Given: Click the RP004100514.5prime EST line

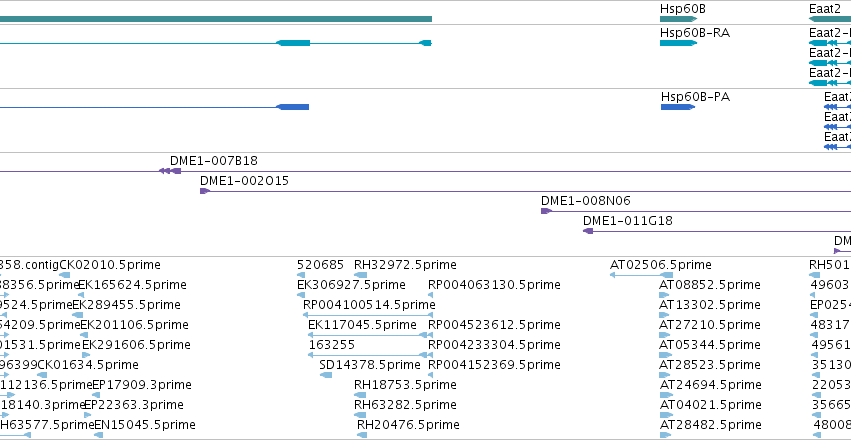Looking at the screenshot, I should [x=368, y=315].
